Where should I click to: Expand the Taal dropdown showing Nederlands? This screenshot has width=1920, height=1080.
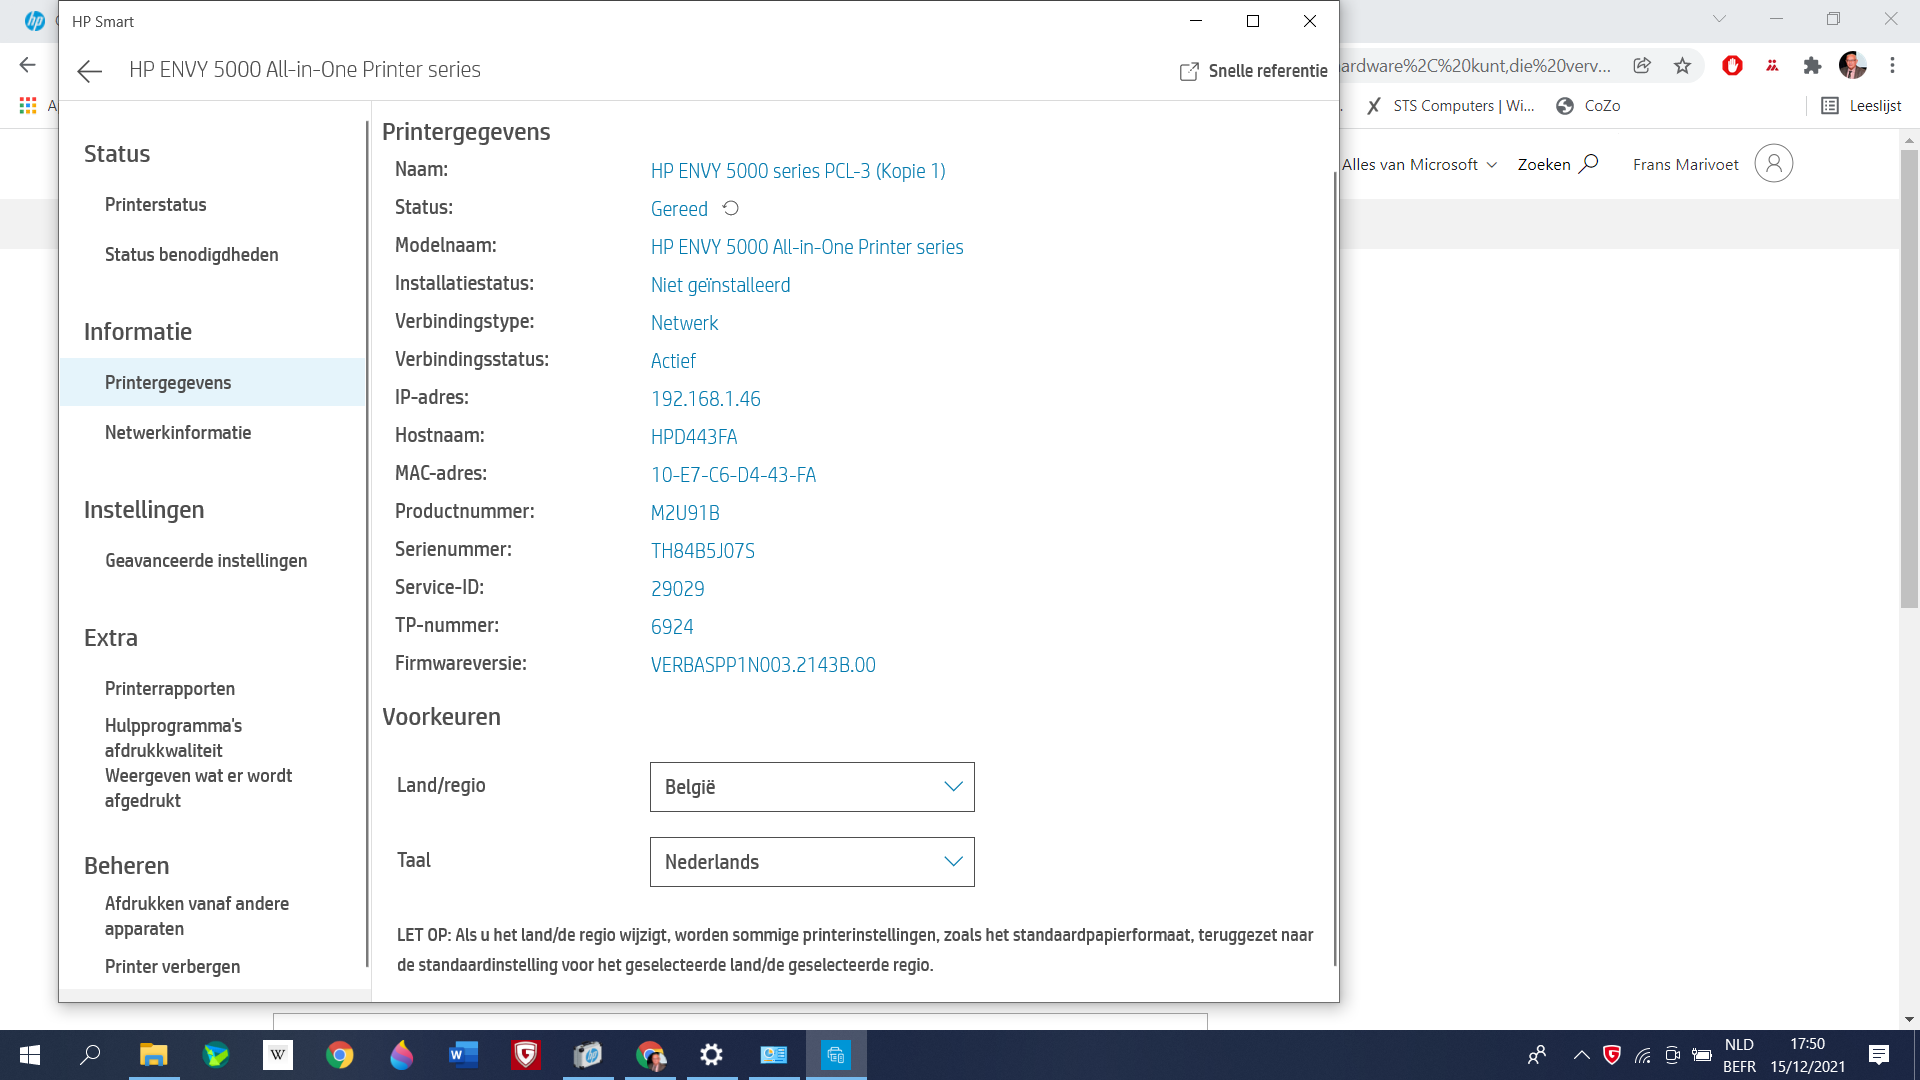tap(812, 862)
